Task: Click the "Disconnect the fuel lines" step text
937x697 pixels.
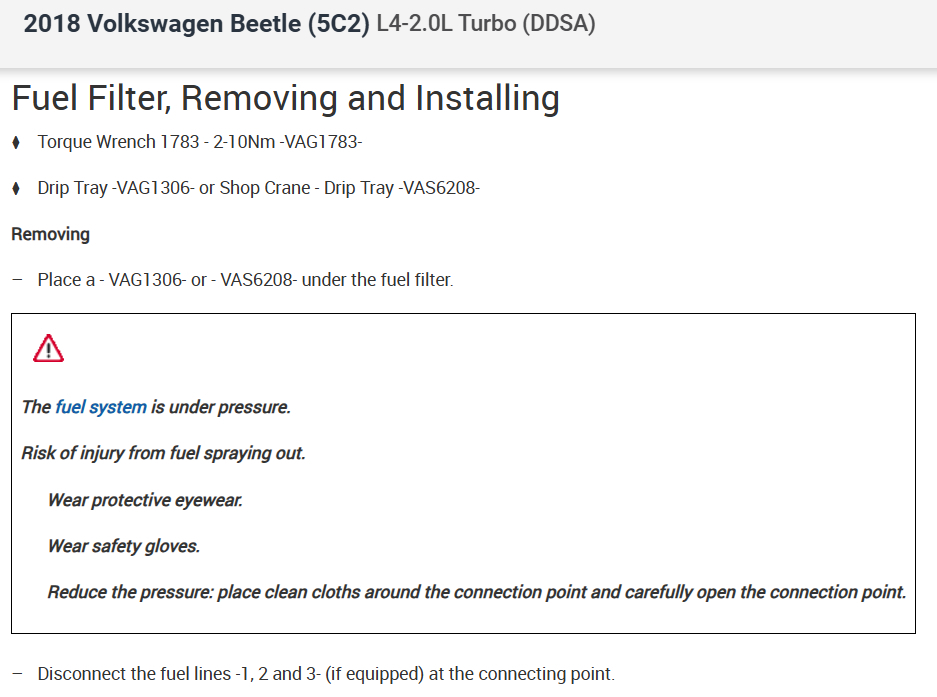Action: click(326, 674)
